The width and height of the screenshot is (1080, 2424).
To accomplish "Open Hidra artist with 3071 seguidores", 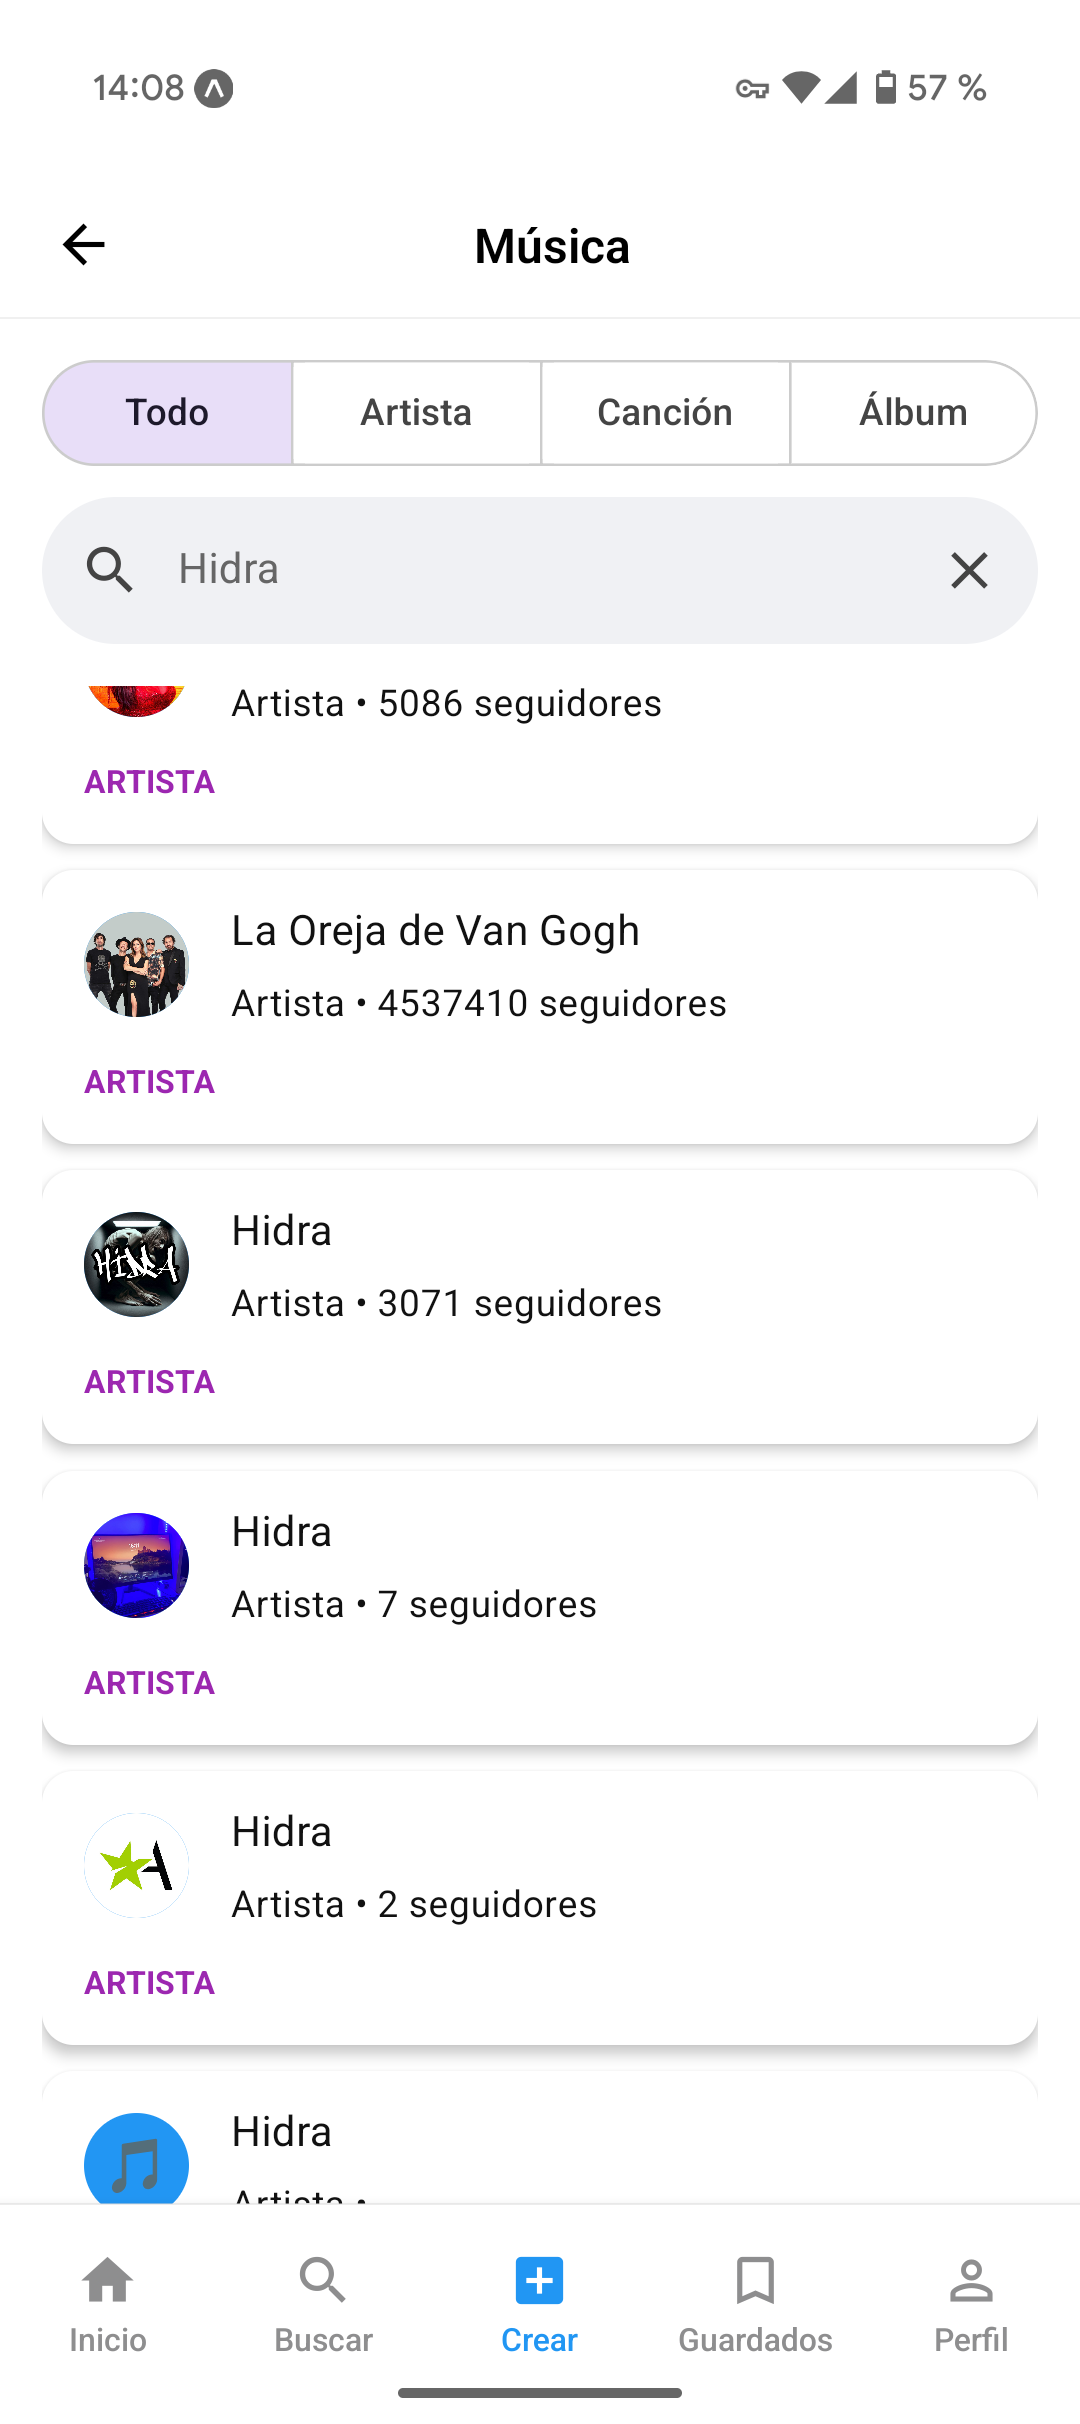I will 540,1307.
